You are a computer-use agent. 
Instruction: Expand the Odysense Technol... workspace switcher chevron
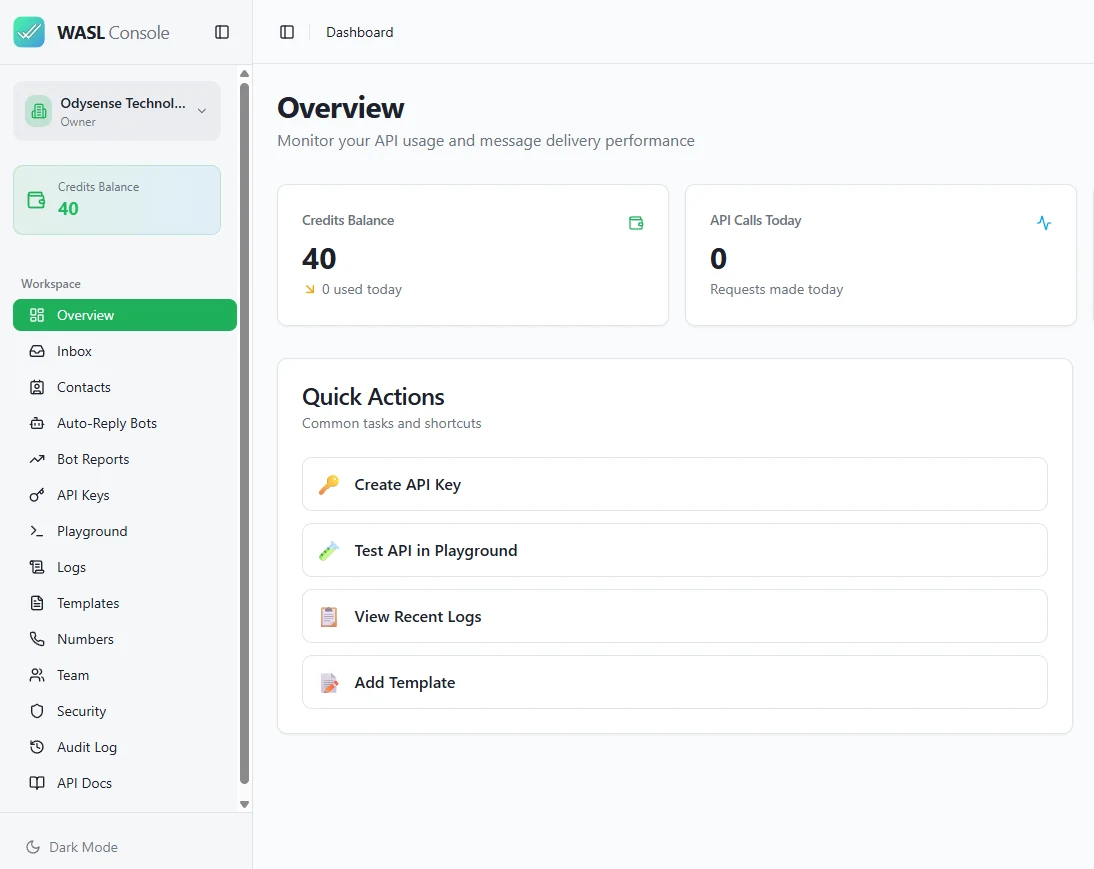(202, 111)
